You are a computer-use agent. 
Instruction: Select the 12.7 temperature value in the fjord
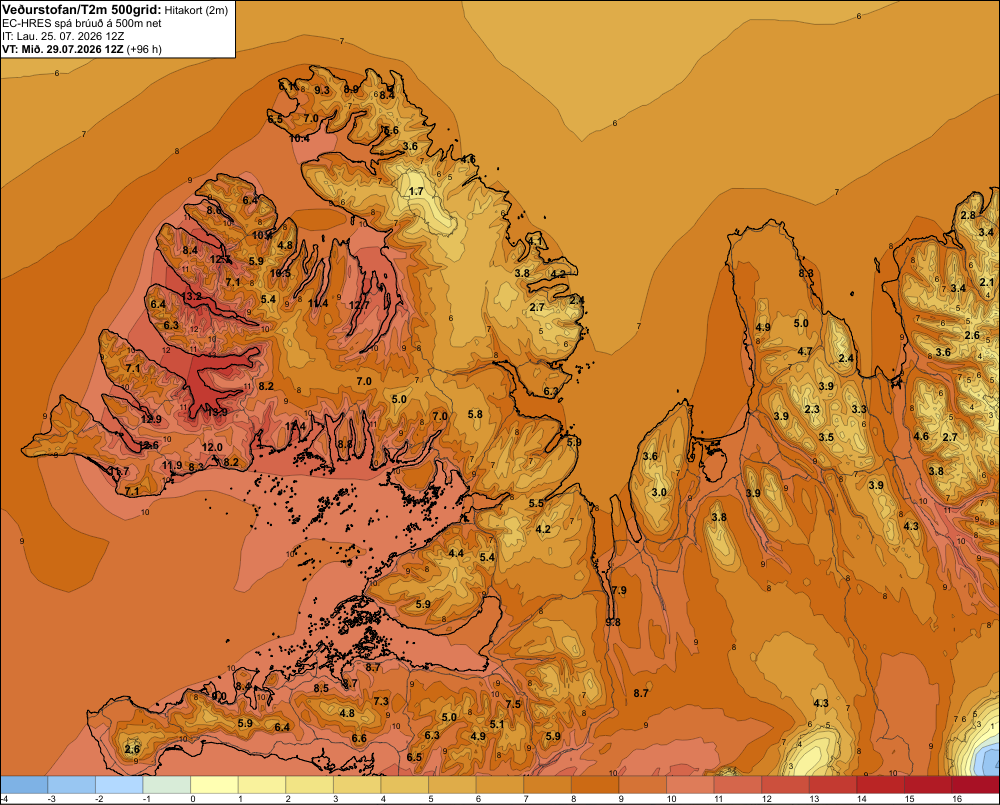coord(359,306)
